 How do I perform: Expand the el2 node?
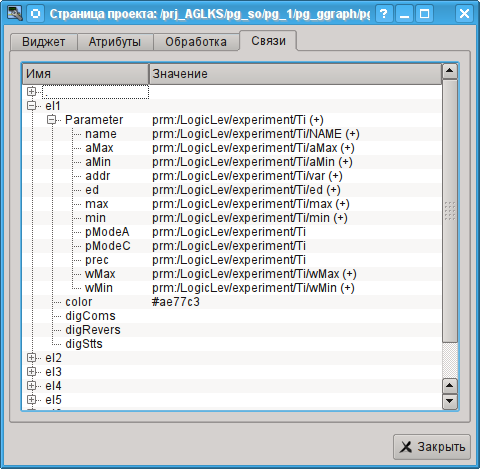click(x=31, y=358)
